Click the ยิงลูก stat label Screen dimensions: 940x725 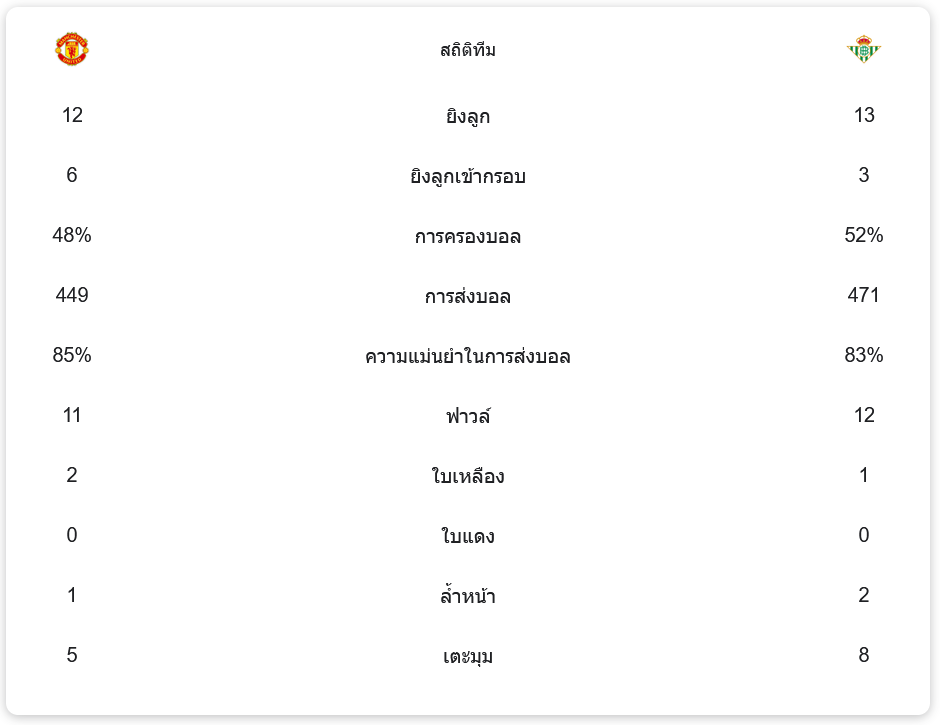click(468, 116)
